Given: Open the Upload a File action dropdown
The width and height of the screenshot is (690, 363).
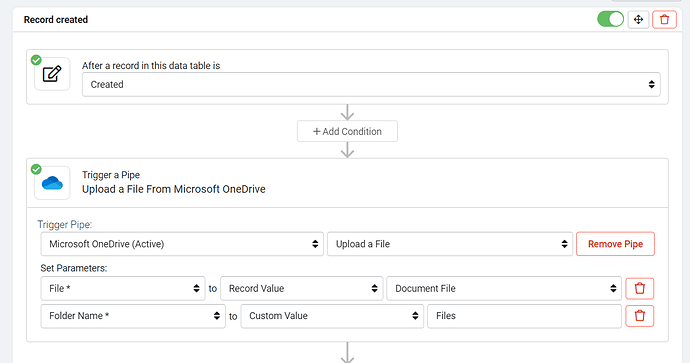Looking at the screenshot, I should [450, 244].
